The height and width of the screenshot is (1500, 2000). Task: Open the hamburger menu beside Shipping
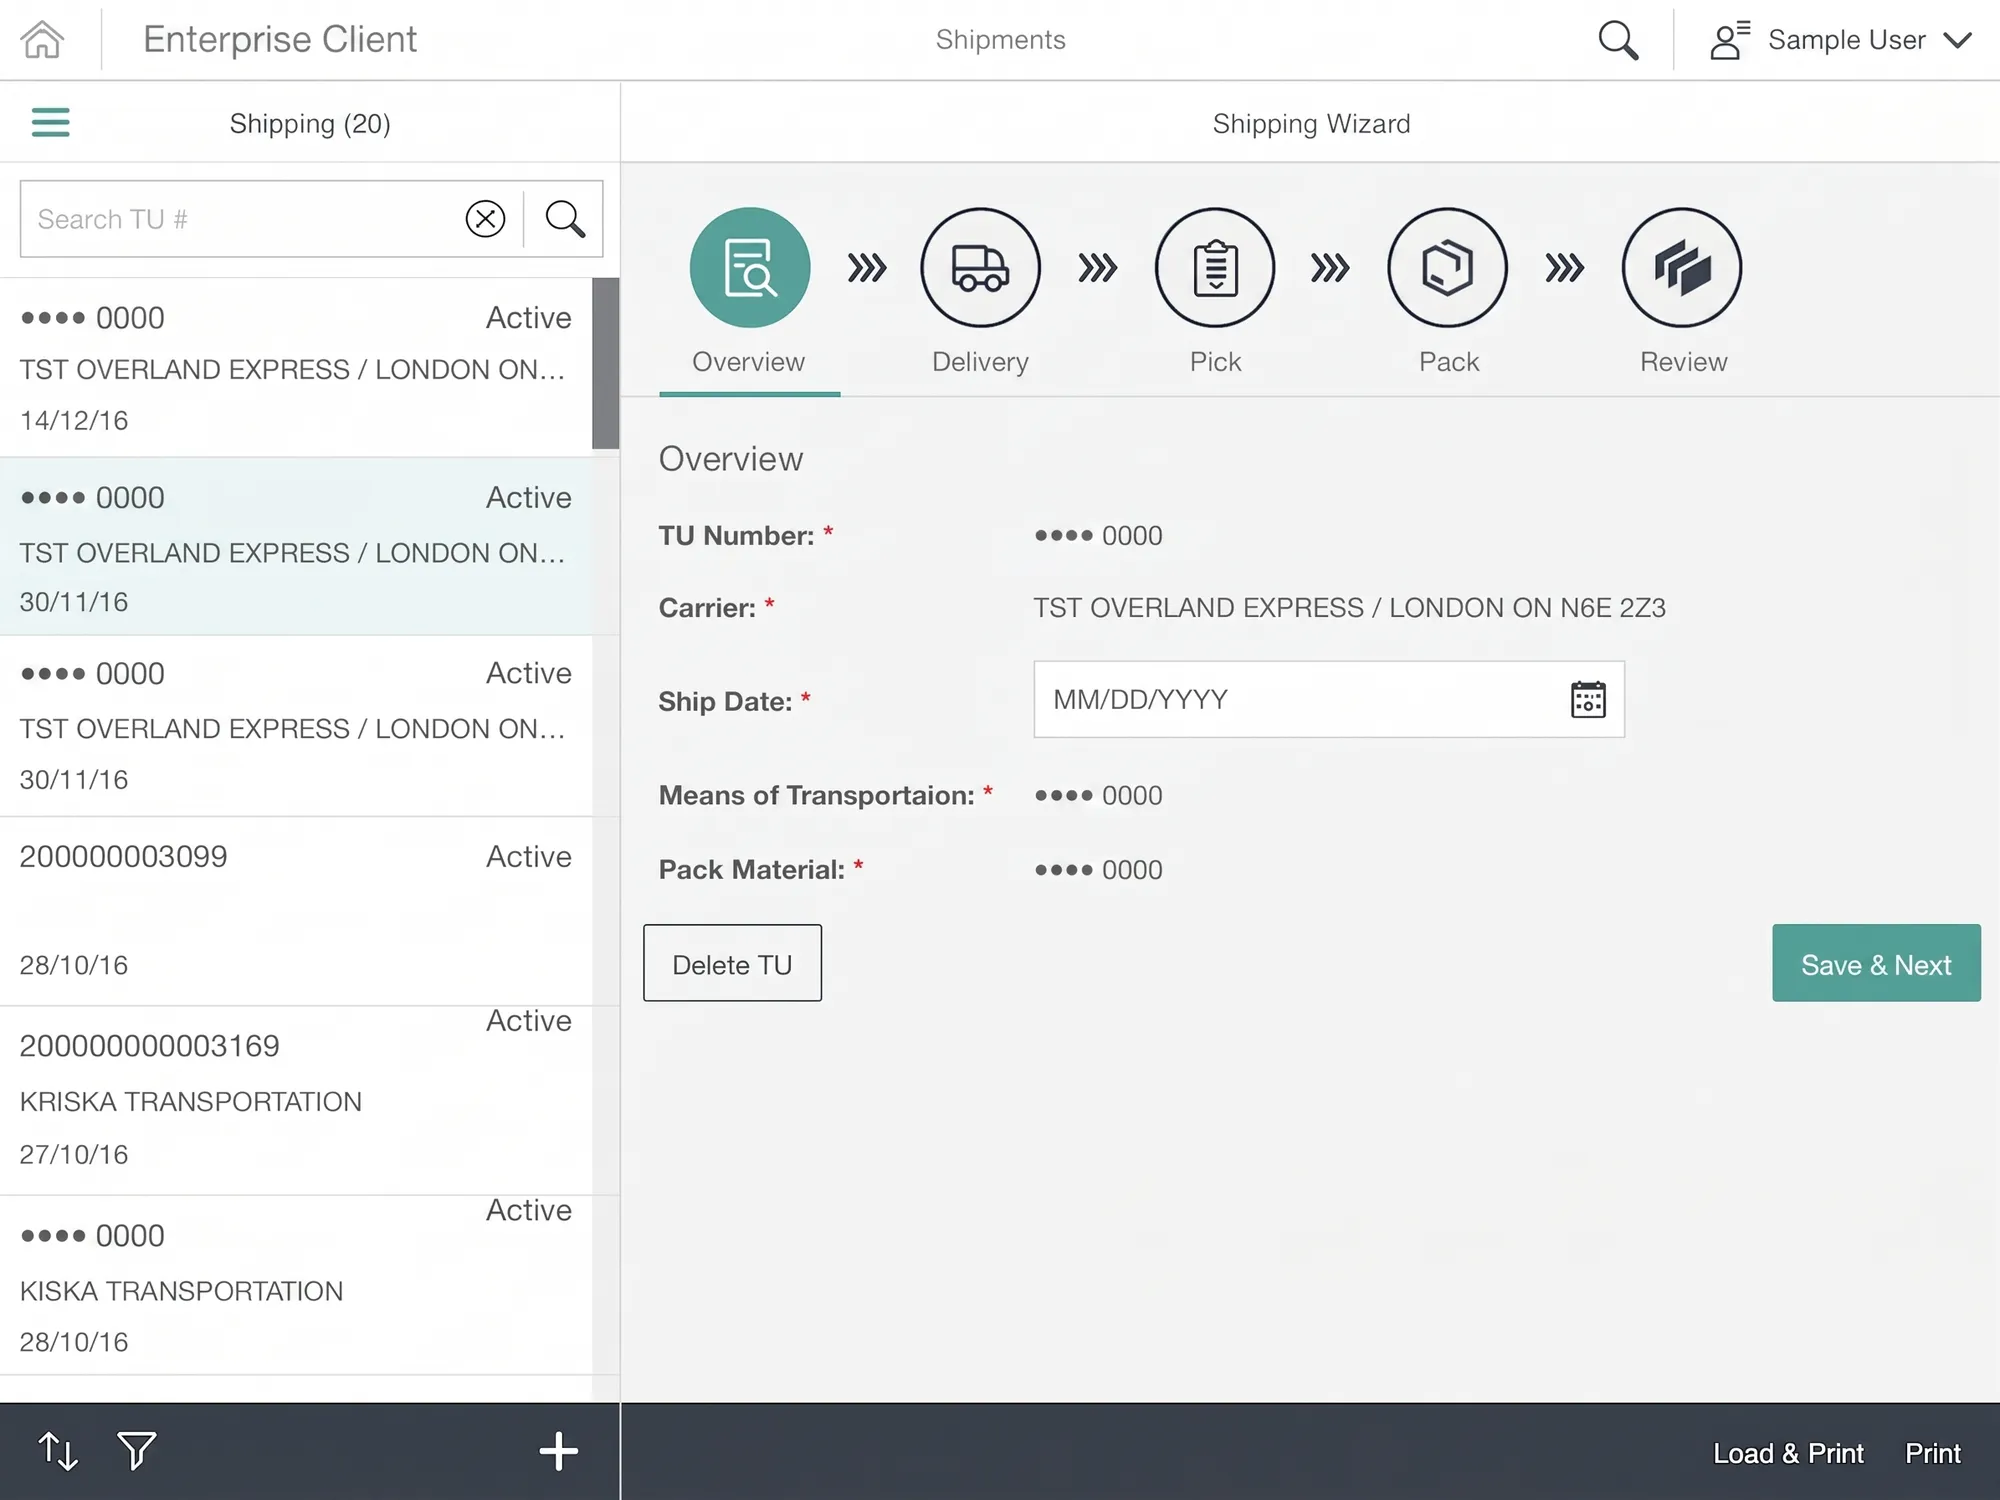point(51,122)
